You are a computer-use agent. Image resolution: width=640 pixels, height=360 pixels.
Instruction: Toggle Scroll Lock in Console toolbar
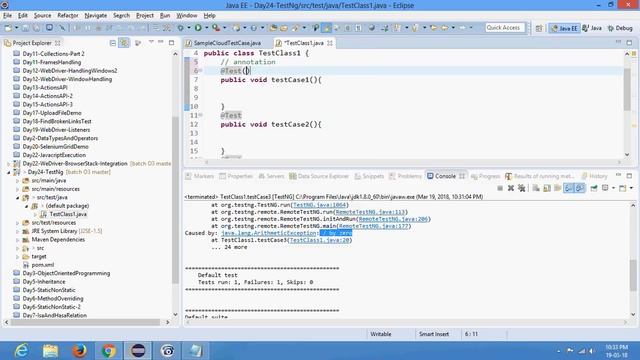click(547, 188)
